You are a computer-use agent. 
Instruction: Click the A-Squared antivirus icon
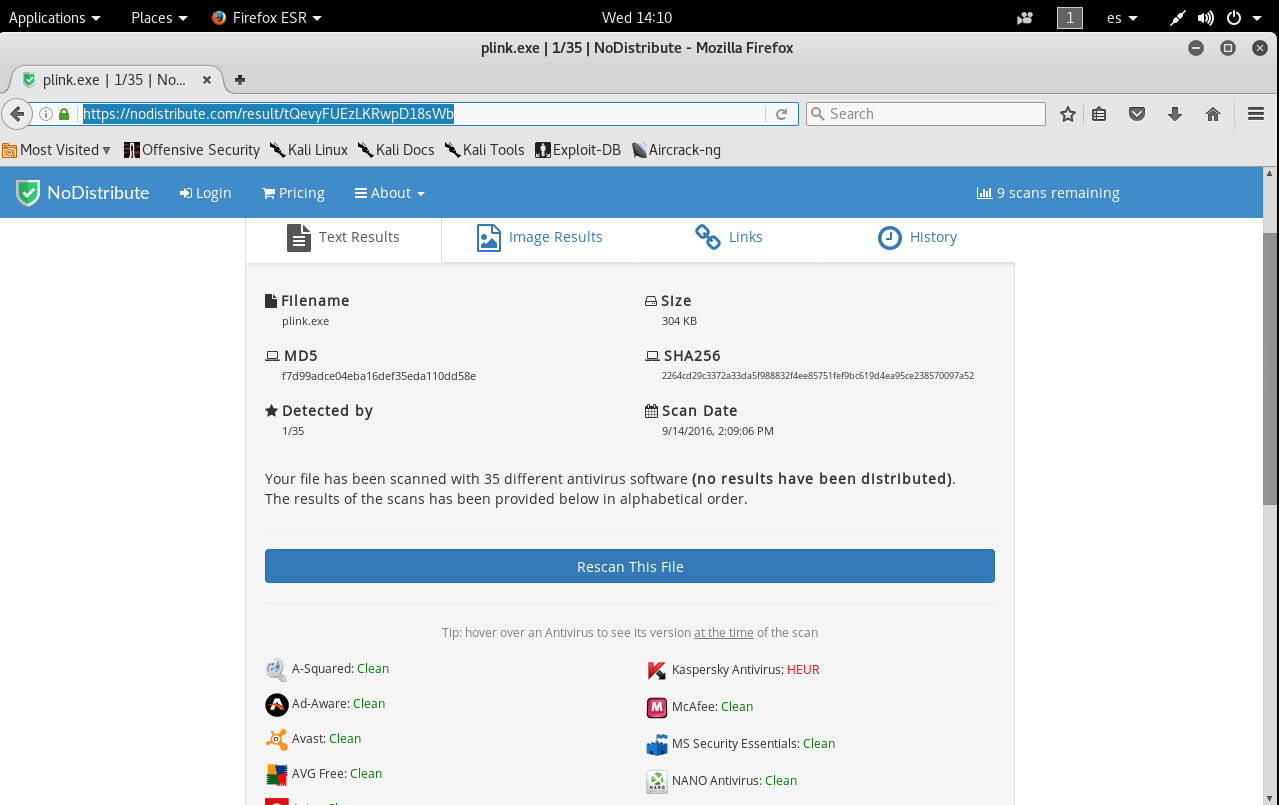[x=277, y=669]
